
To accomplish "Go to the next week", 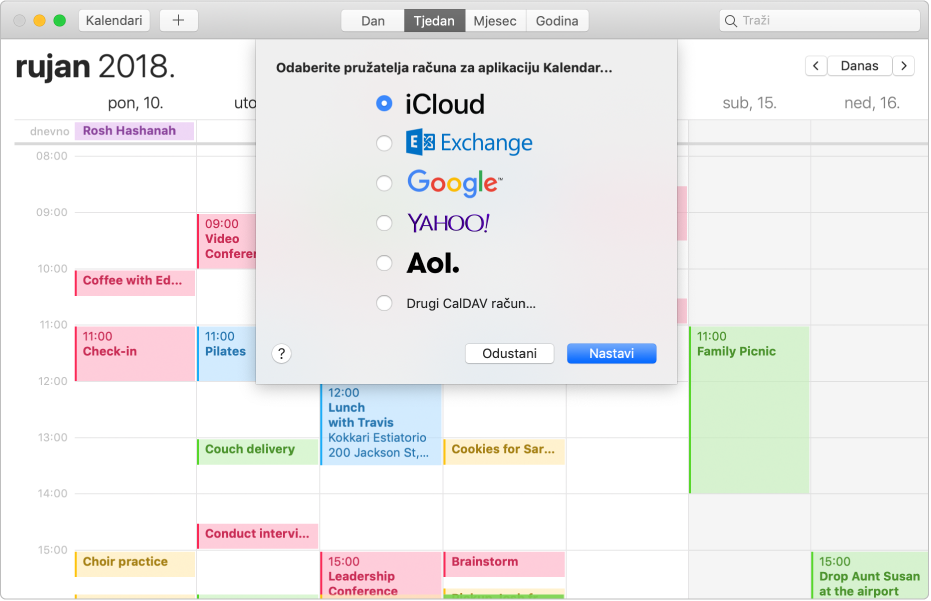I will coord(904,66).
